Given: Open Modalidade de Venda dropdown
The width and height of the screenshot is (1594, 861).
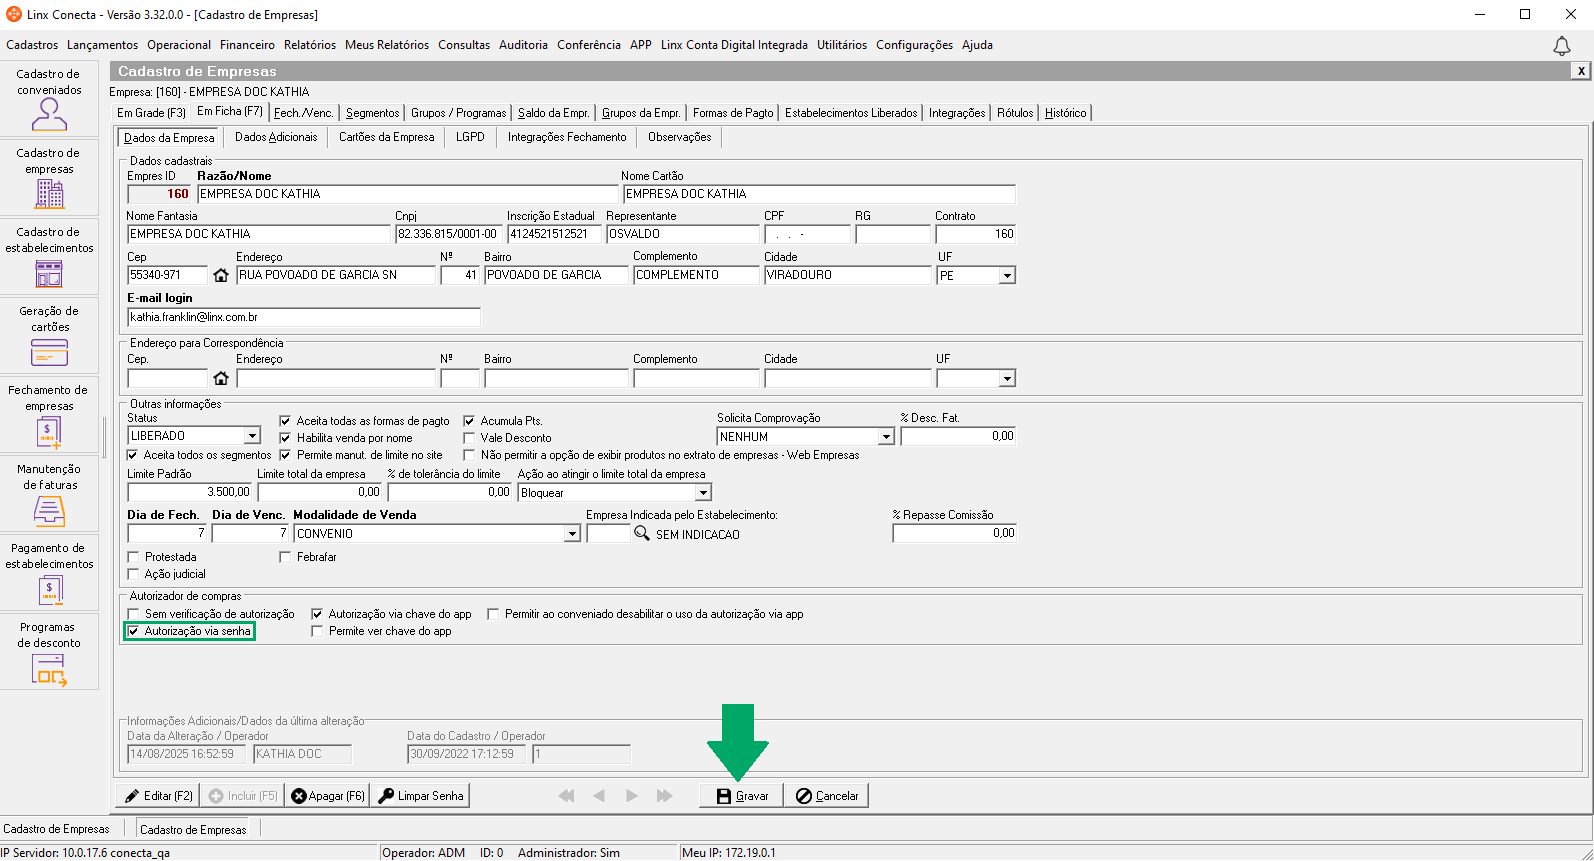Looking at the screenshot, I should click(572, 534).
